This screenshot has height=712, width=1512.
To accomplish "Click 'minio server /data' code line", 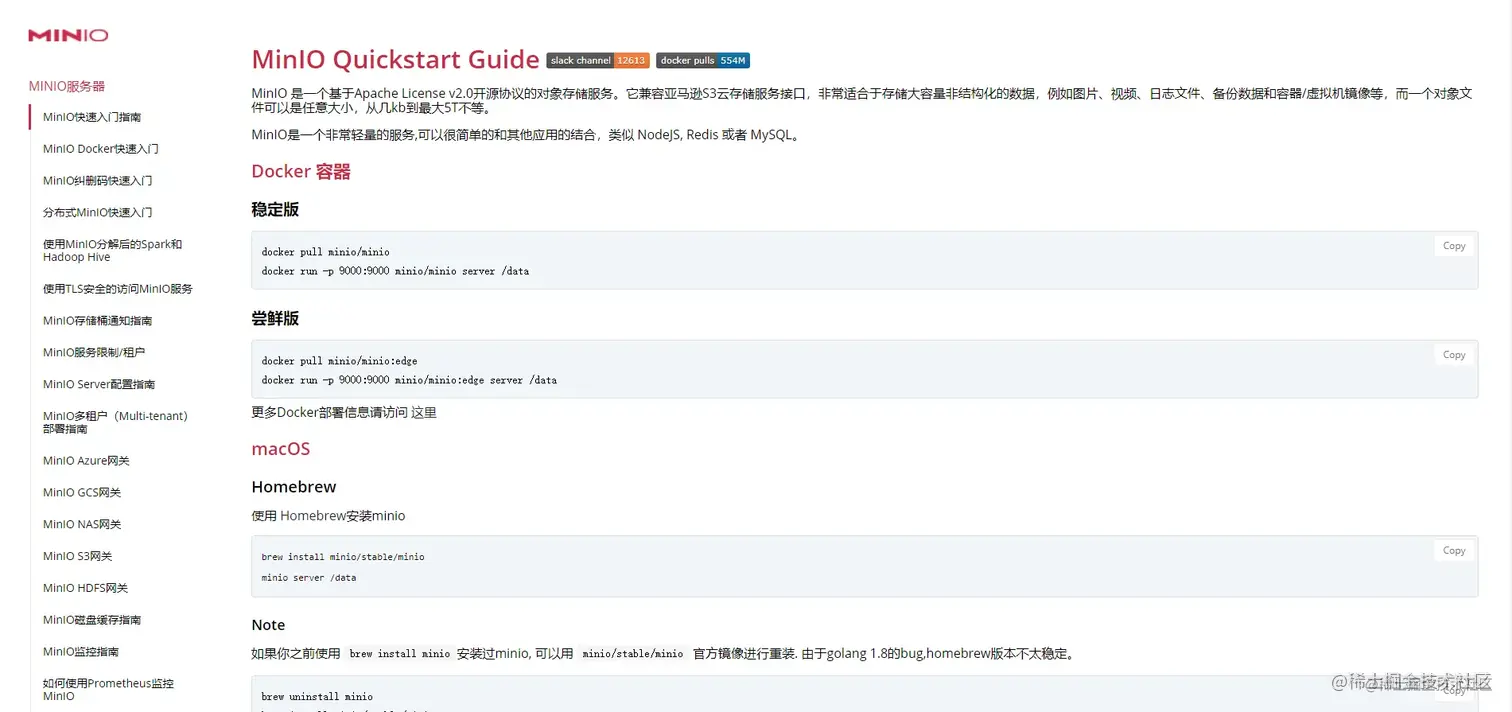I will click(309, 578).
